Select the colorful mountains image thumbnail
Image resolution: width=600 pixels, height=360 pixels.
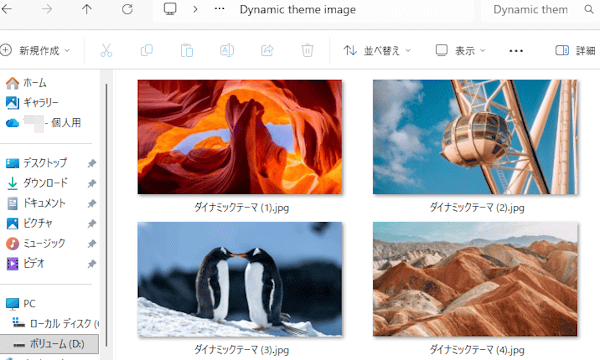[x=475, y=279]
